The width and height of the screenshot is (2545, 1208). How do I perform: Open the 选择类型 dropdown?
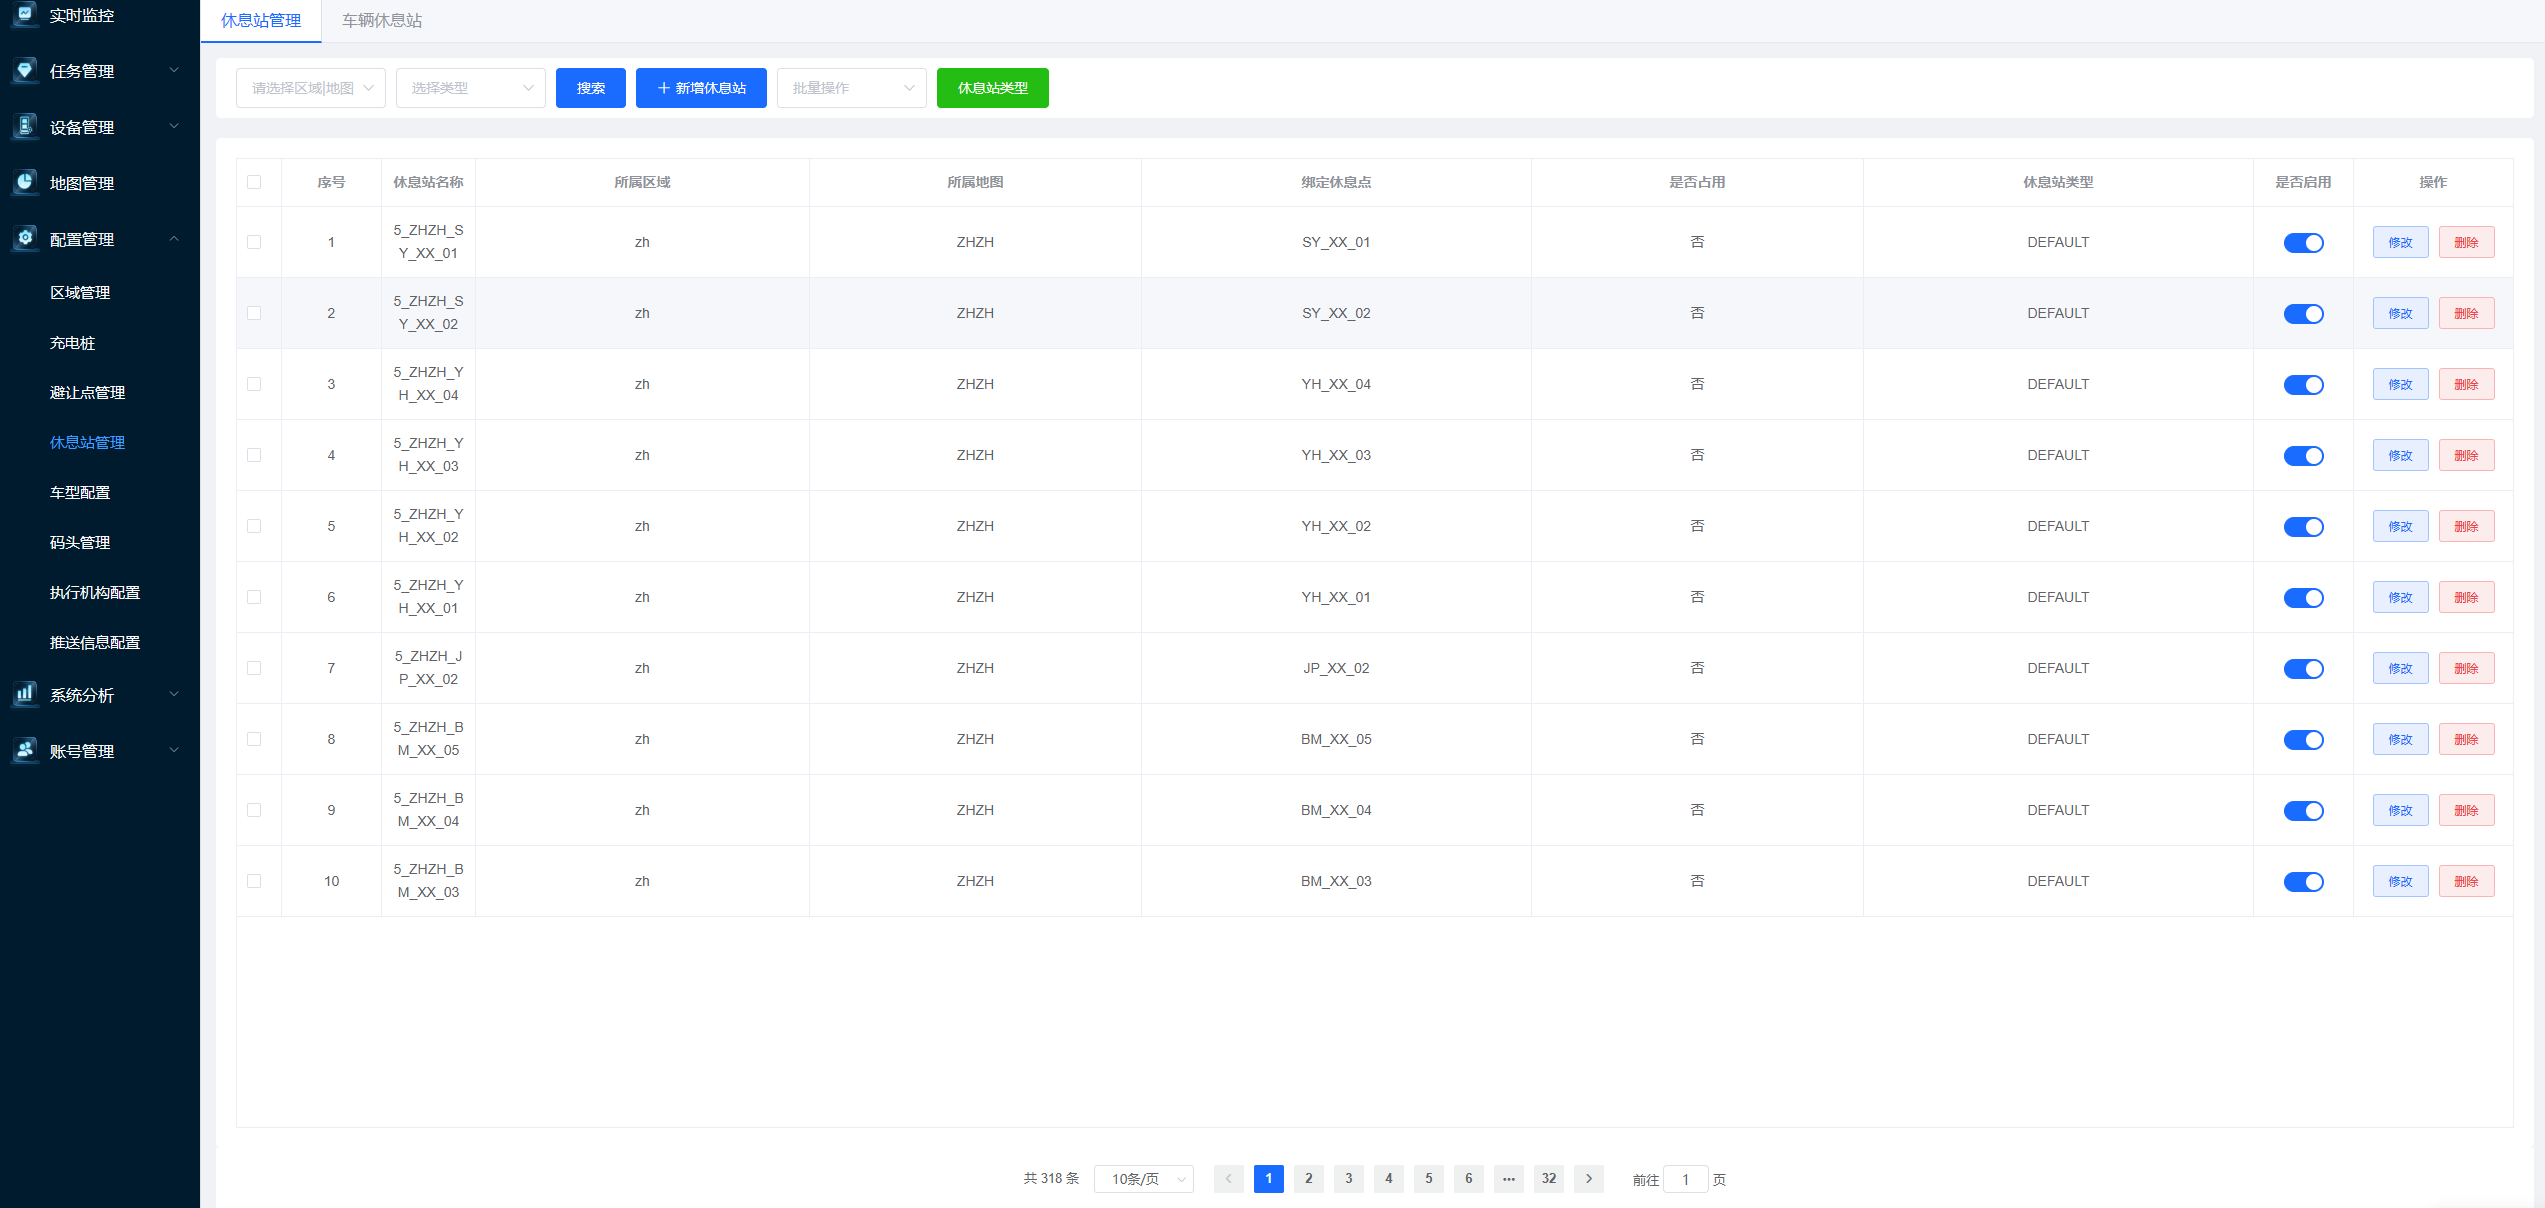pyautogui.click(x=471, y=88)
